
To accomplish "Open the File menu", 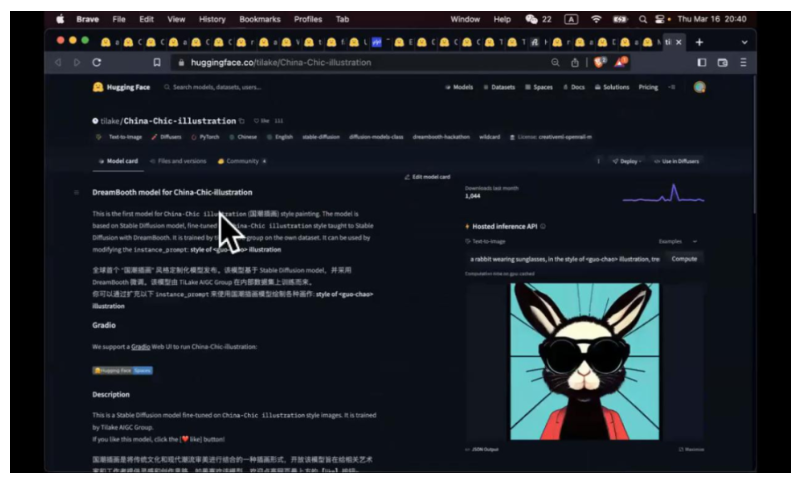I will pos(119,19).
